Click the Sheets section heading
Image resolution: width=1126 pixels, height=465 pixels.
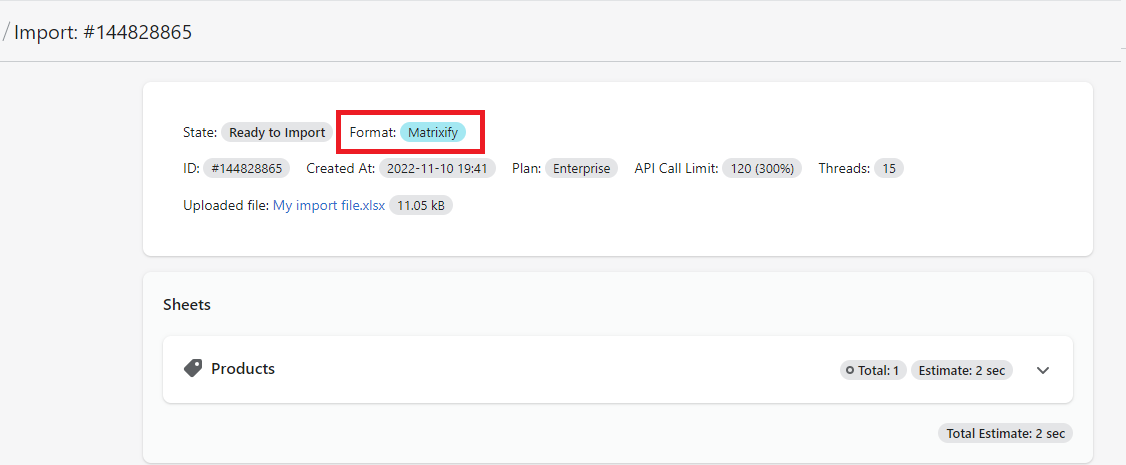pos(187,304)
